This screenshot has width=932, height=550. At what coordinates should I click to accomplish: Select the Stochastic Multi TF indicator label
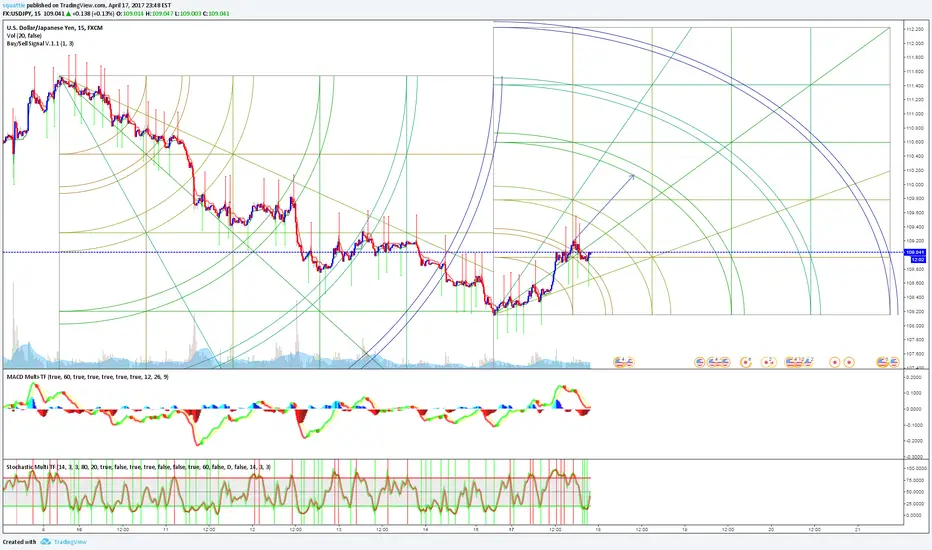pos(138,467)
